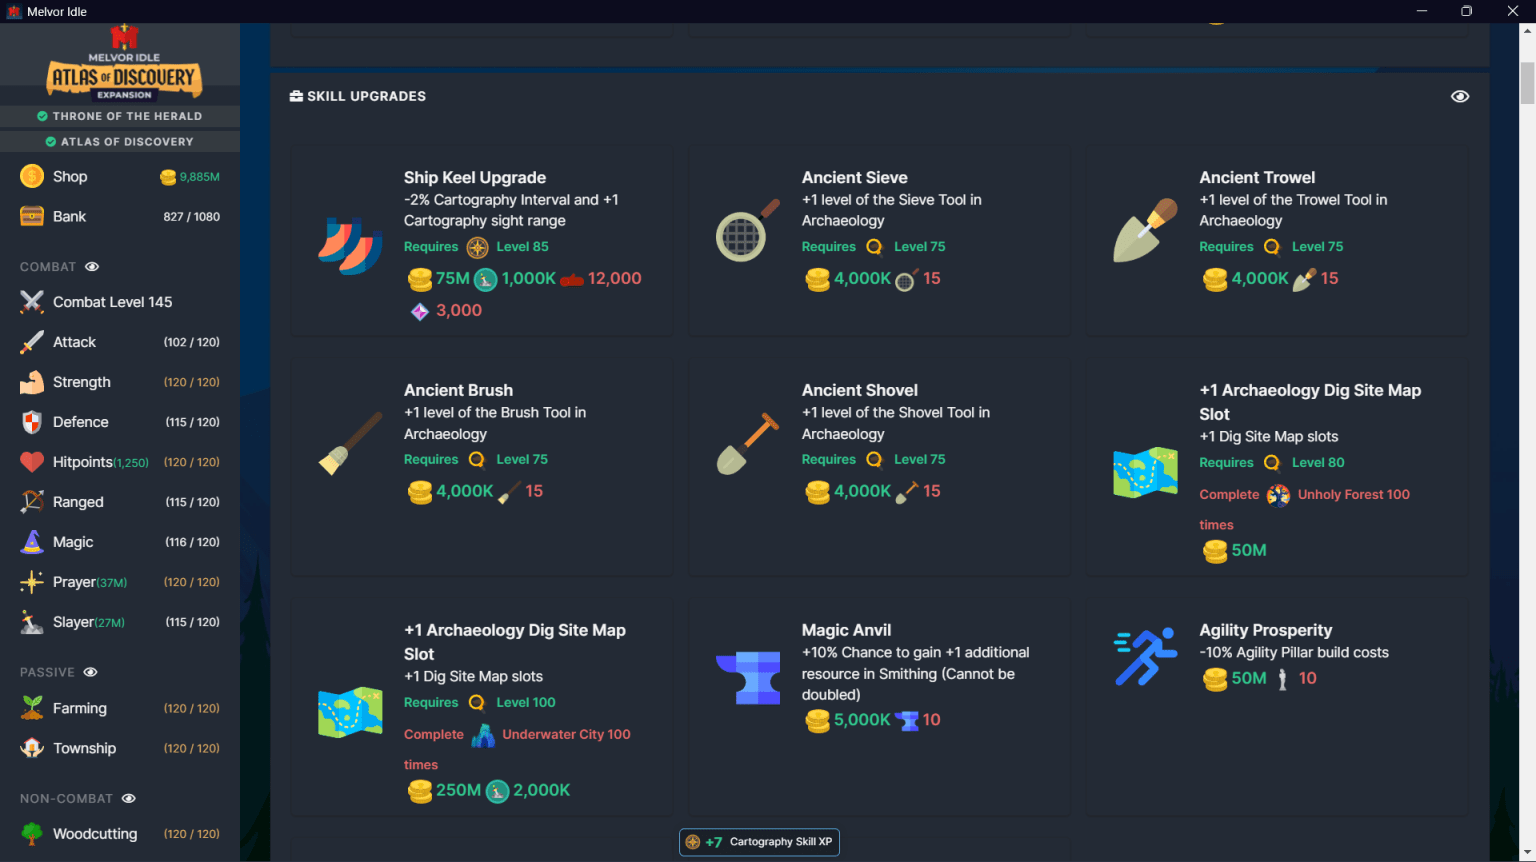This screenshot has height=862, width=1536.
Task: Open the Ranged skill entry
Action: pyautogui.click(x=78, y=501)
